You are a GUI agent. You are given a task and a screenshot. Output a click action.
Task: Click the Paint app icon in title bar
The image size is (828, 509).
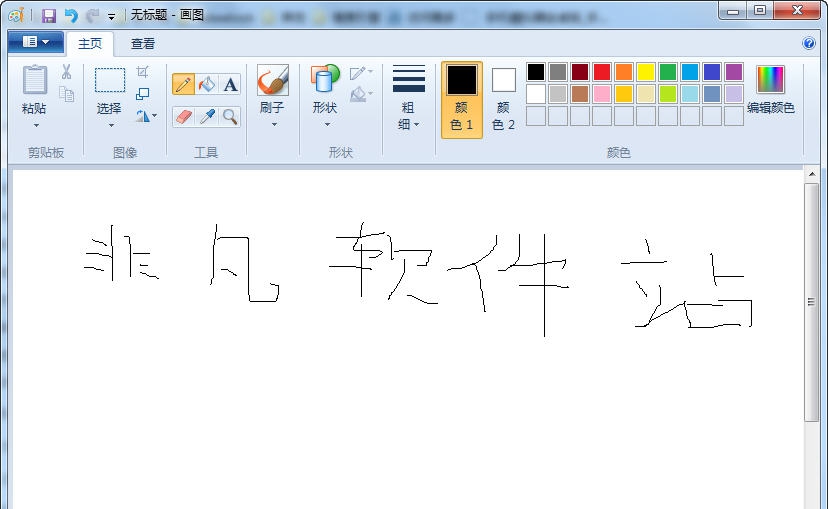(16, 15)
